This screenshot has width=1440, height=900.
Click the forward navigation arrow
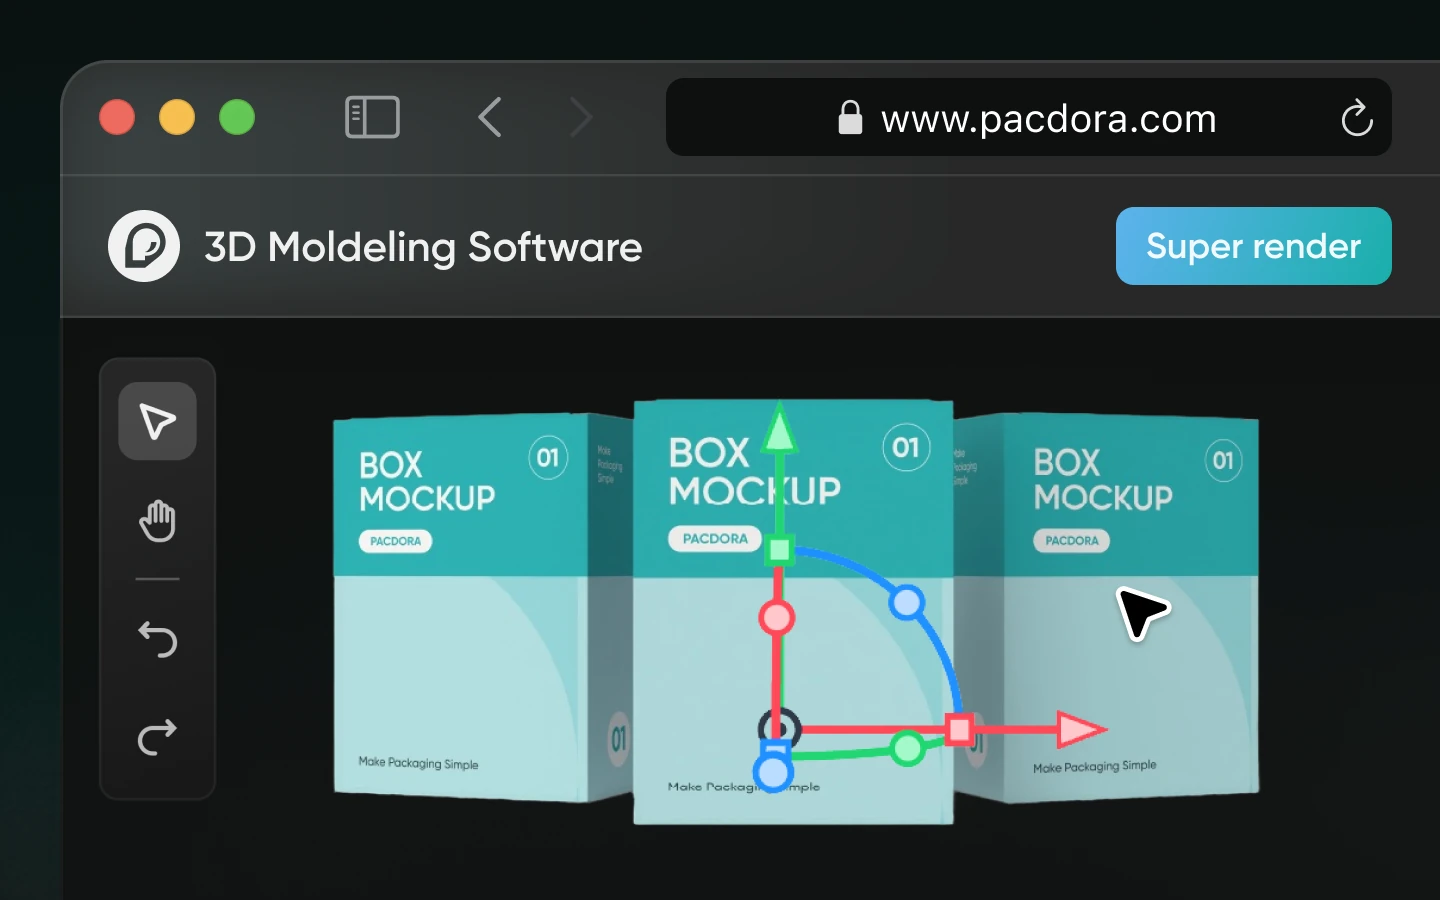(x=581, y=117)
